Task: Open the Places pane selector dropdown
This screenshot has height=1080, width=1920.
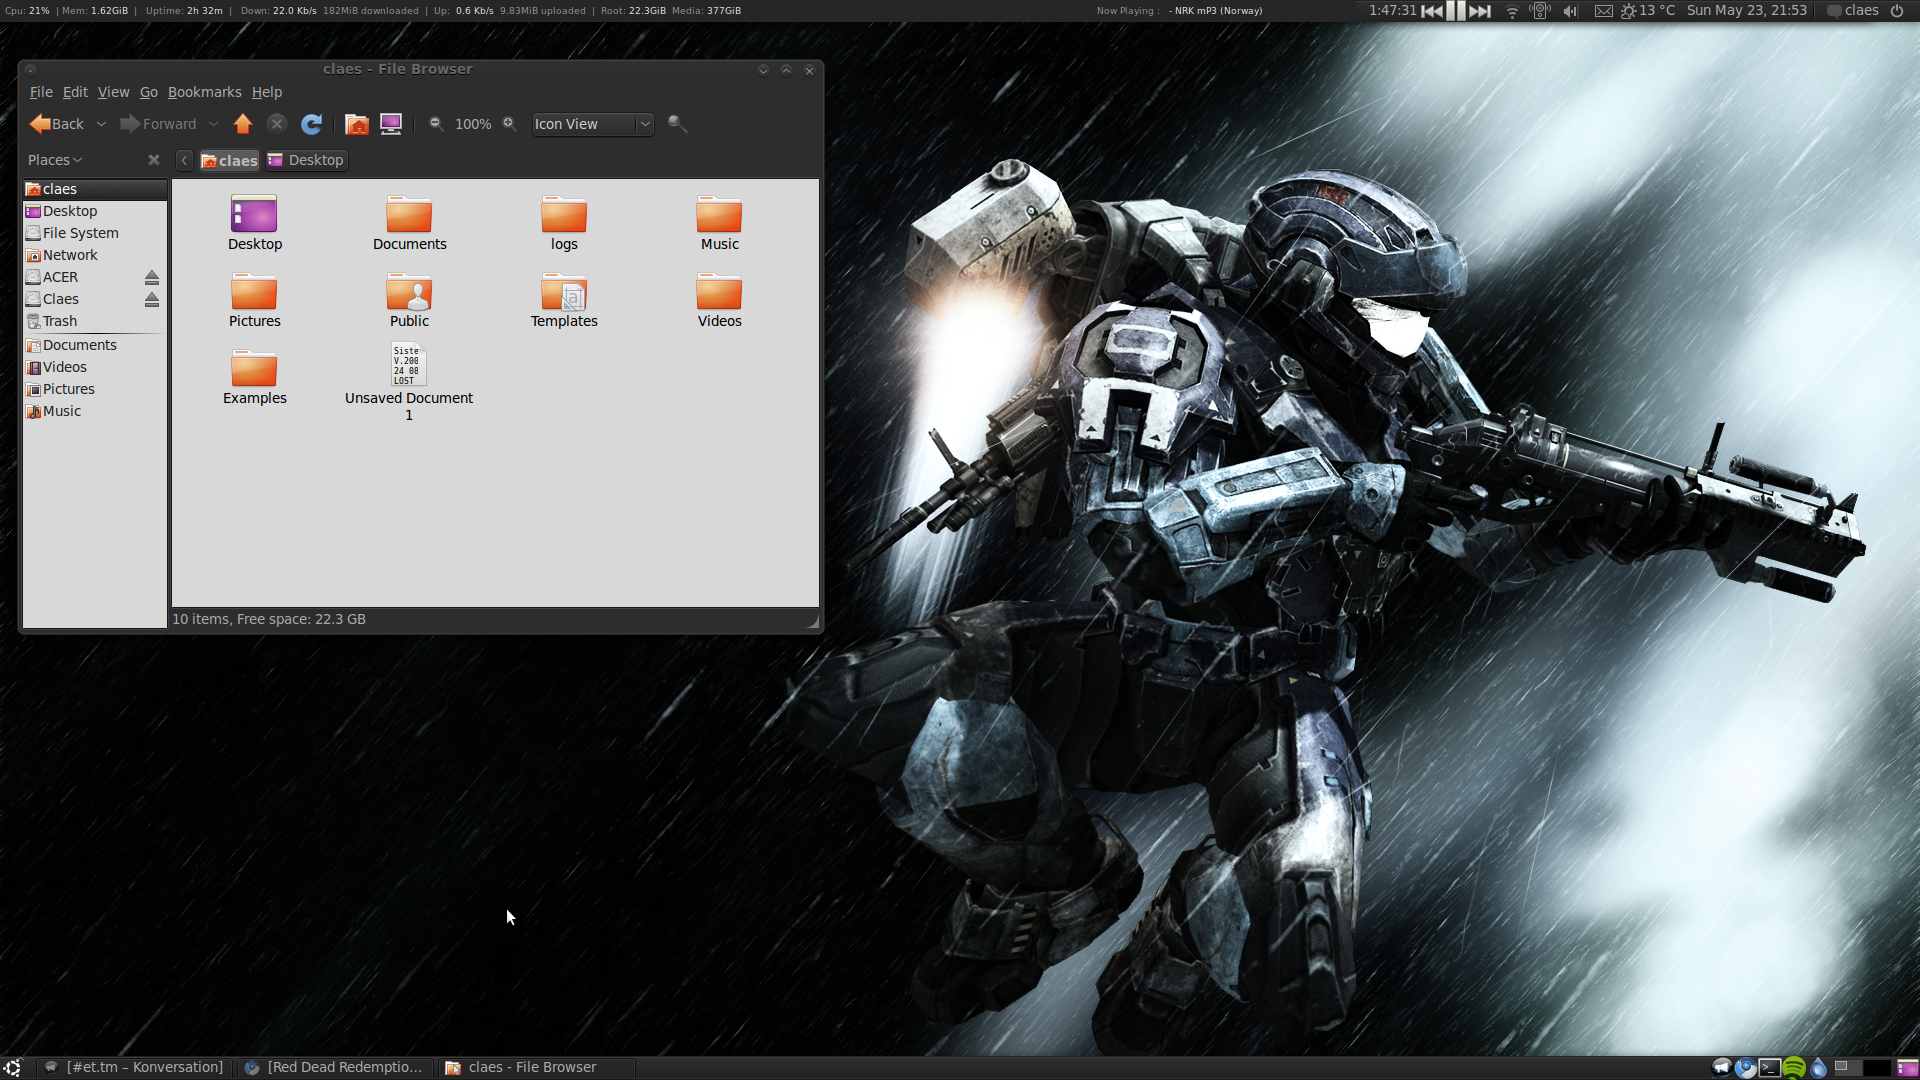Action: click(55, 160)
